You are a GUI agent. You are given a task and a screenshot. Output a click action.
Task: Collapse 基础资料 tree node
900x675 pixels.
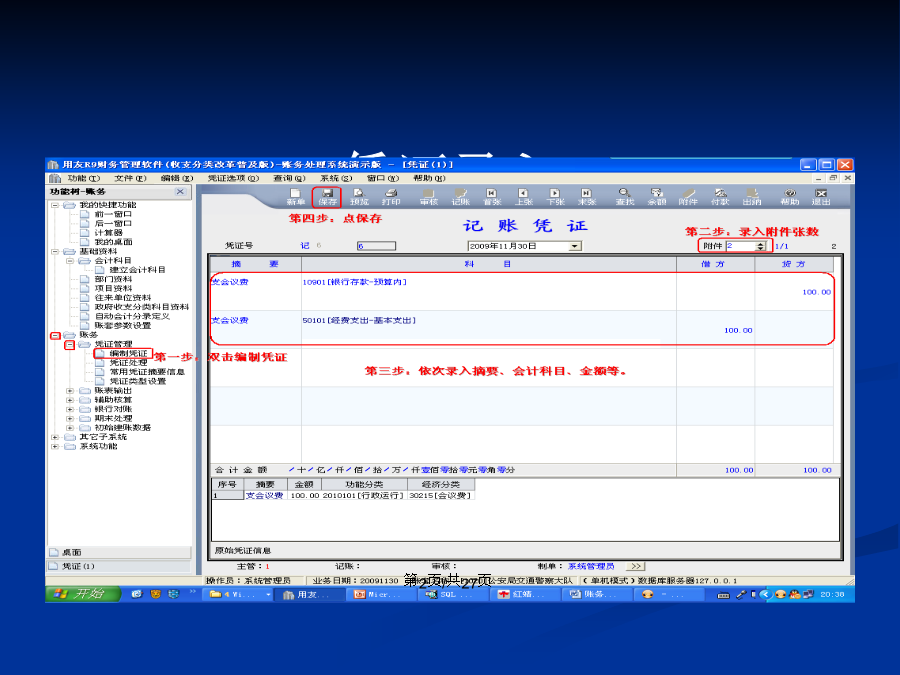click(55, 251)
